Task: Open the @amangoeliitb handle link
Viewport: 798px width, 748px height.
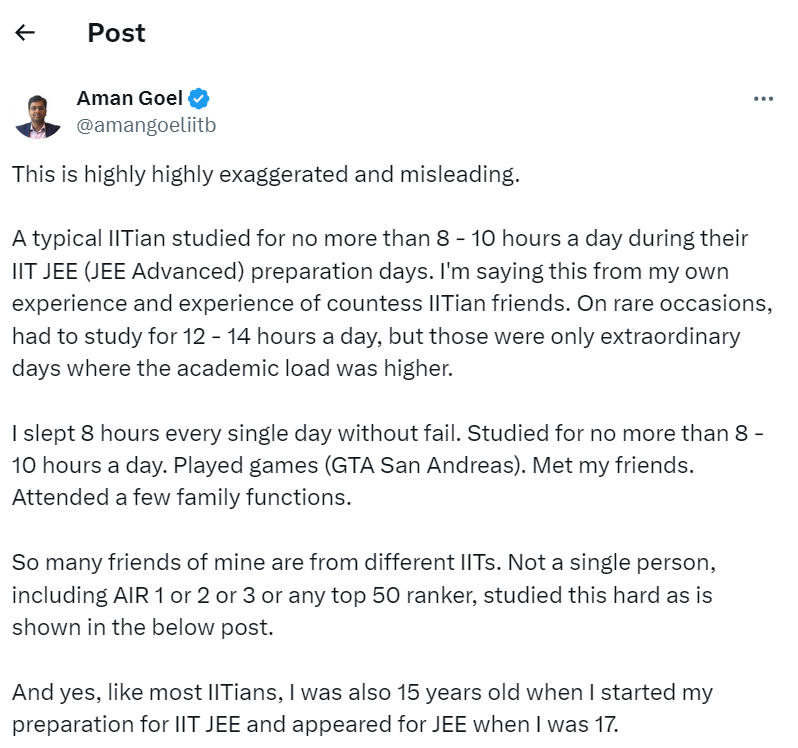Action: tap(146, 125)
